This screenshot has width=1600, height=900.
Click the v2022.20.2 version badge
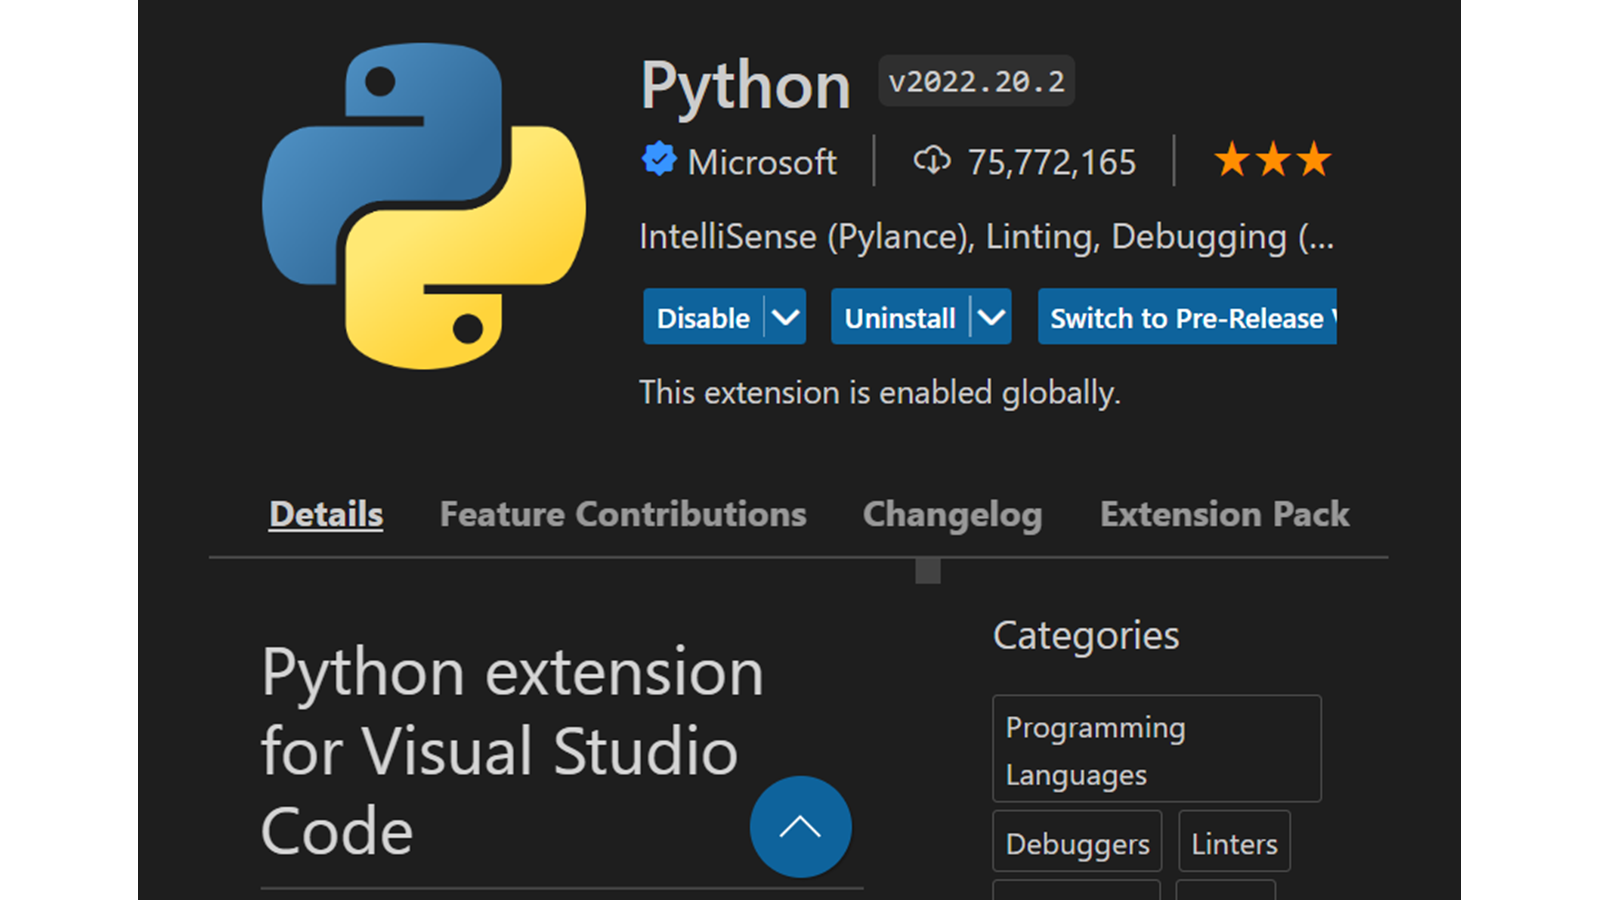coord(976,81)
